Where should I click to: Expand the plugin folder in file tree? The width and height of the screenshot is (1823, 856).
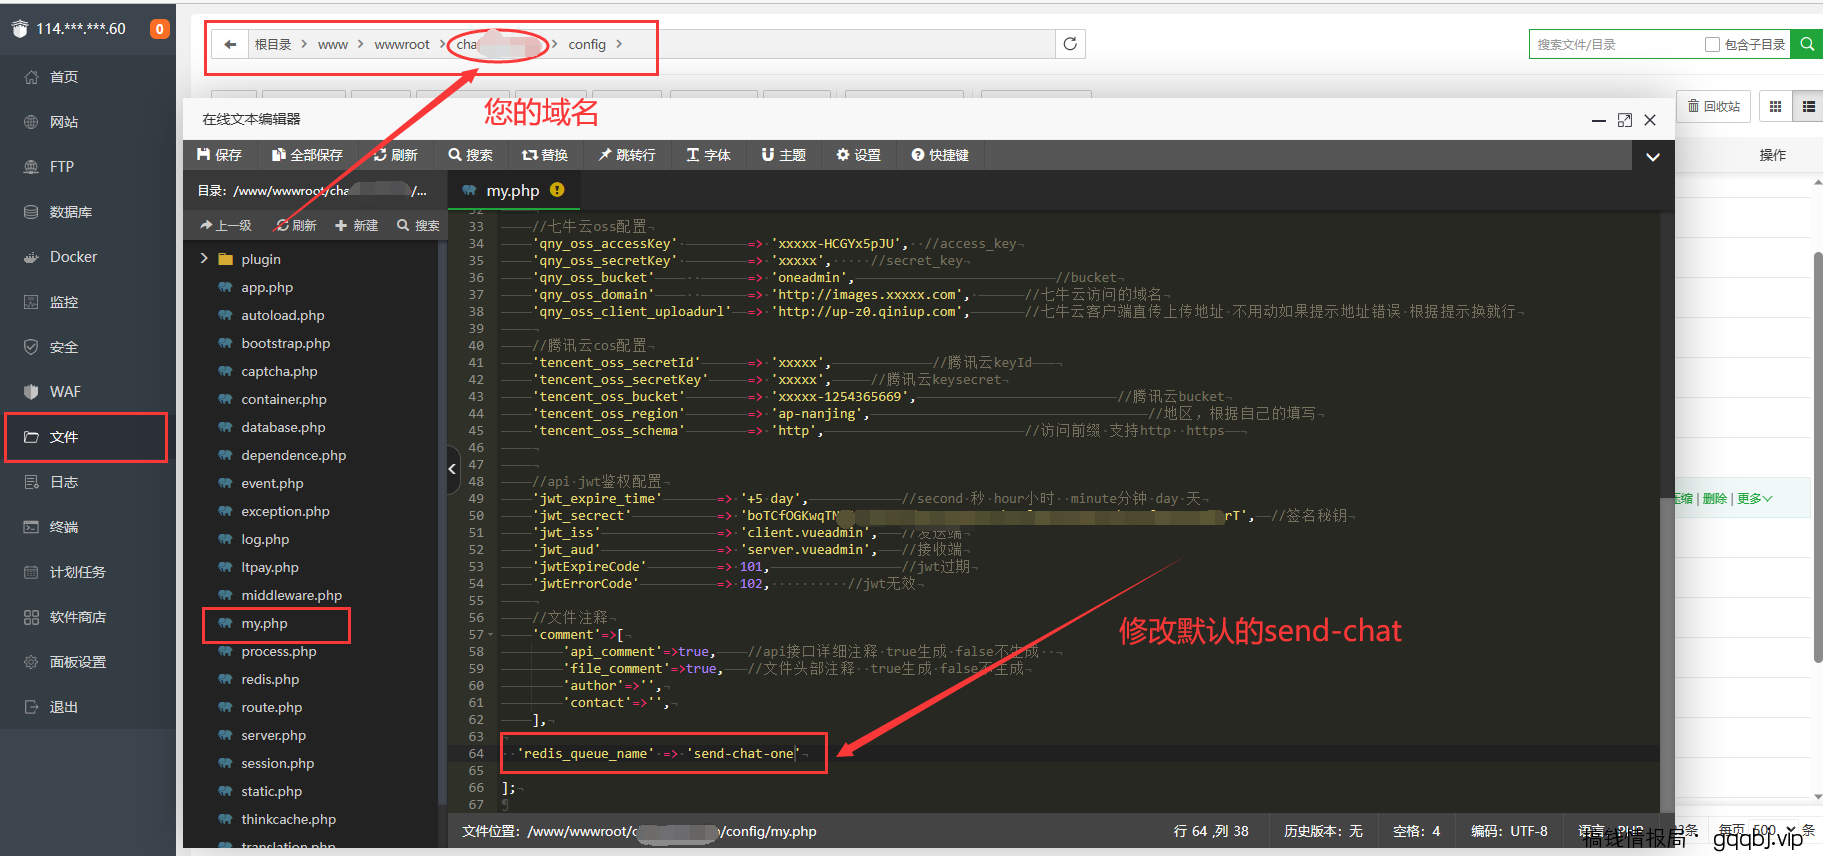pos(204,259)
